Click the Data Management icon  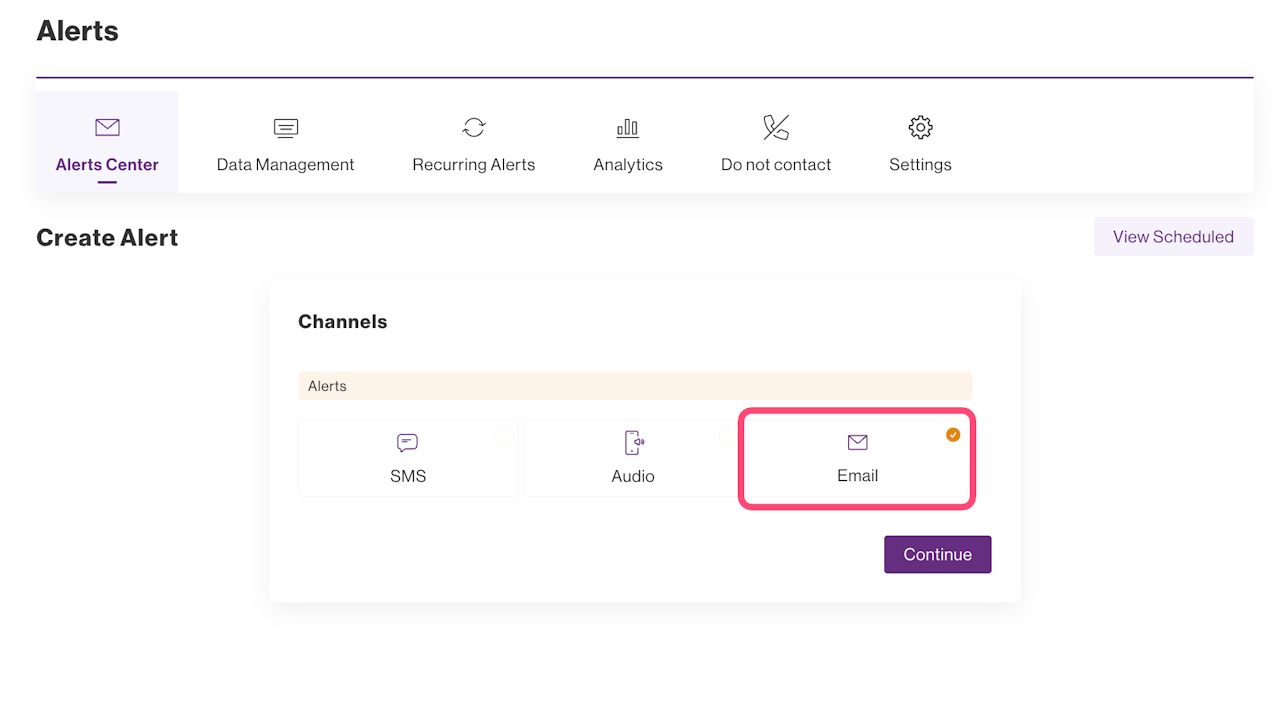(286, 127)
